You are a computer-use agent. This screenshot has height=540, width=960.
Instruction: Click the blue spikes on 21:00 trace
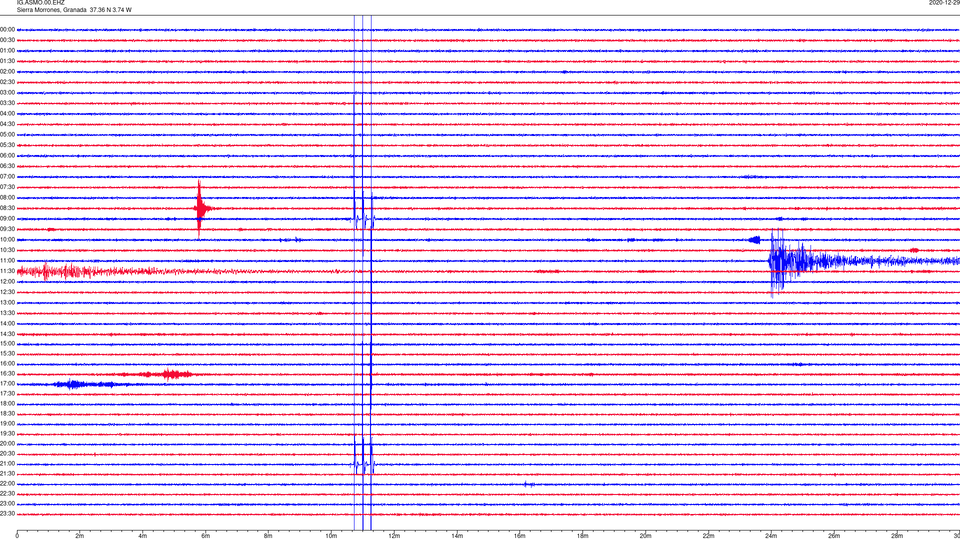tap(363, 464)
